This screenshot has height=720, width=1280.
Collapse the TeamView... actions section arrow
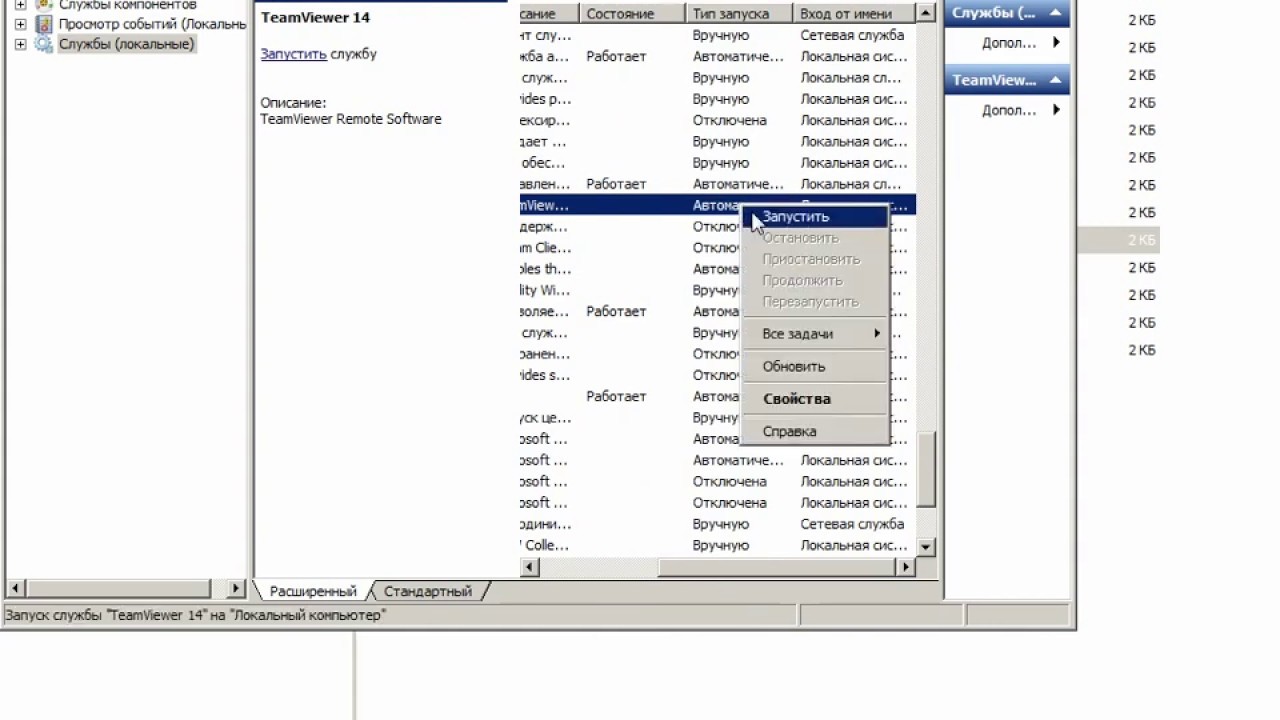tap(1055, 80)
